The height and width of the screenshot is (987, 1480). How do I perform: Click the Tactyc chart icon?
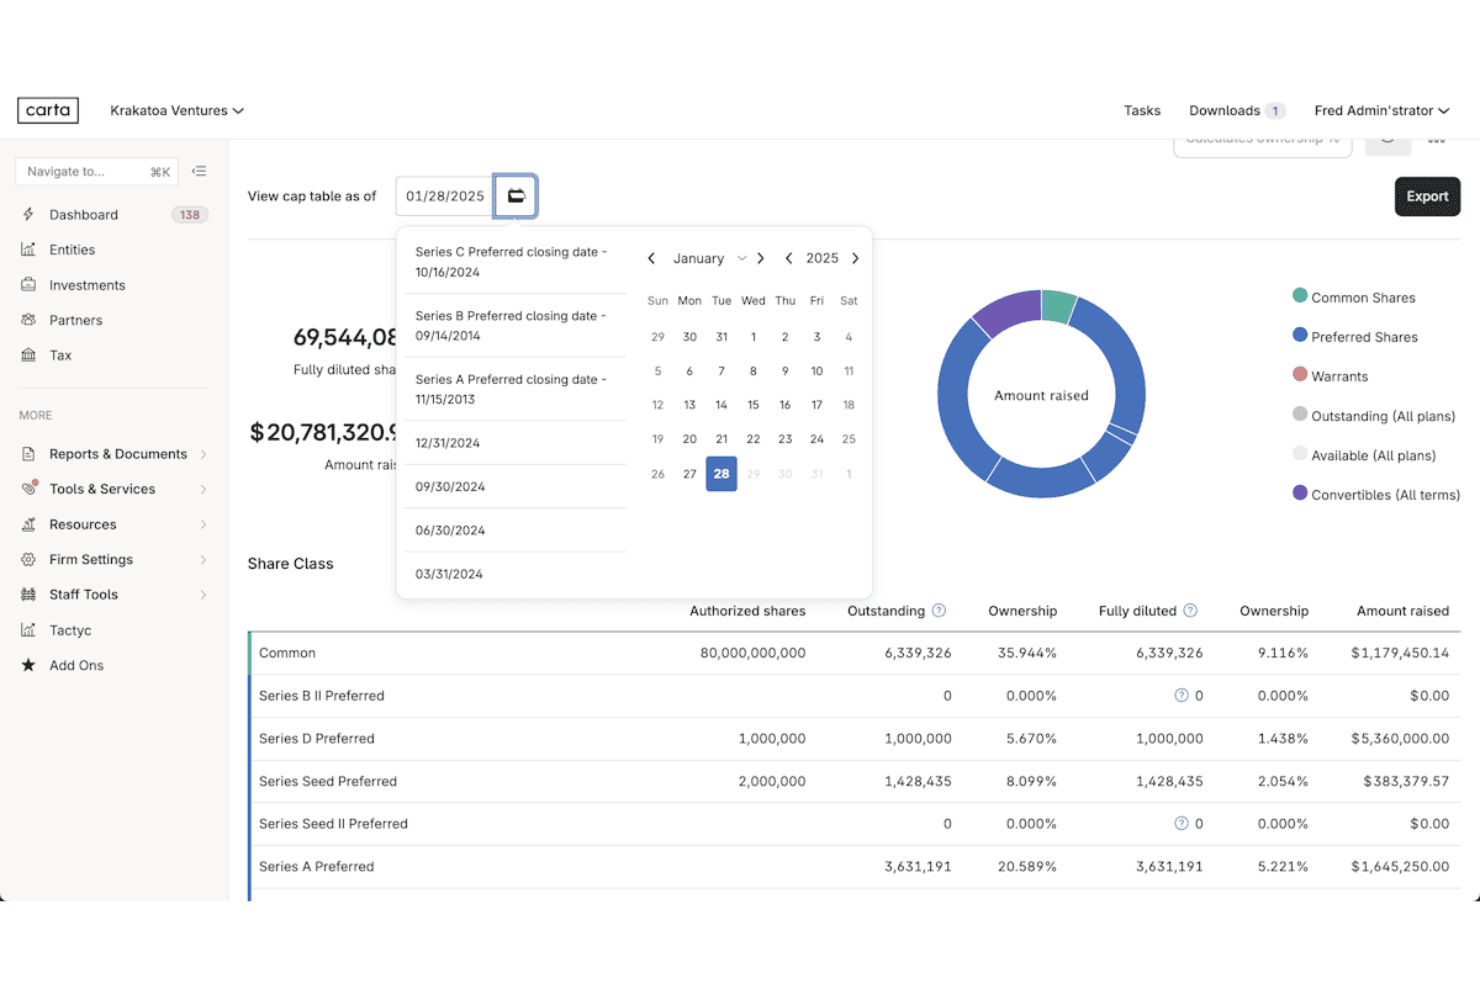point(28,630)
